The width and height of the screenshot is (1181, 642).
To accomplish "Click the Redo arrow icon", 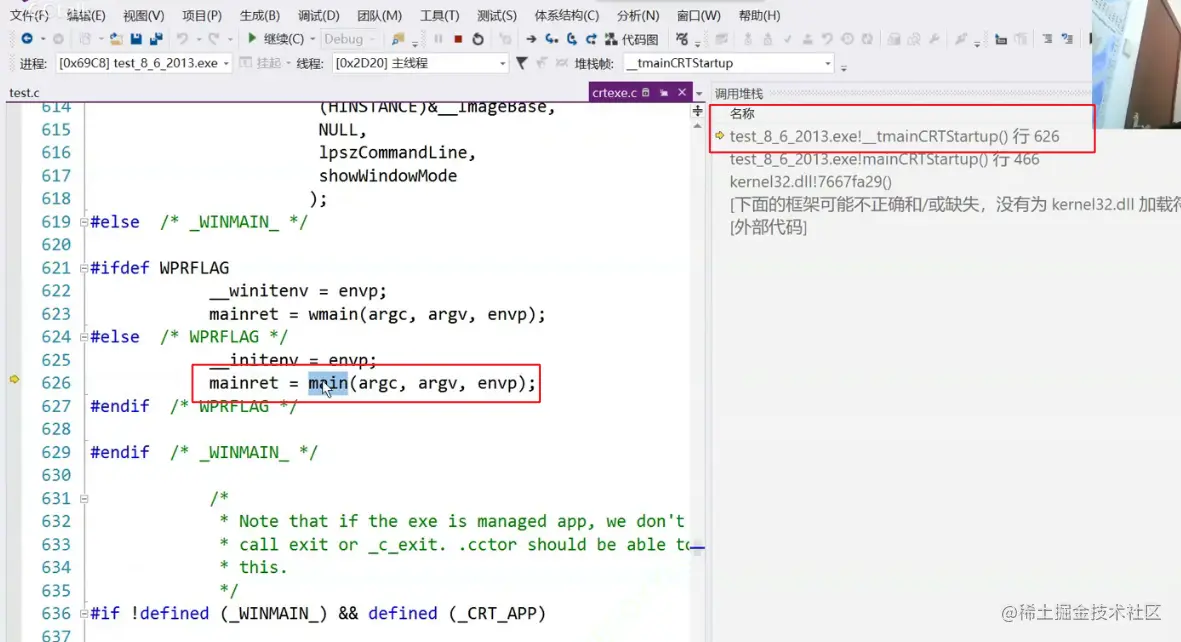I will (x=214, y=38).
